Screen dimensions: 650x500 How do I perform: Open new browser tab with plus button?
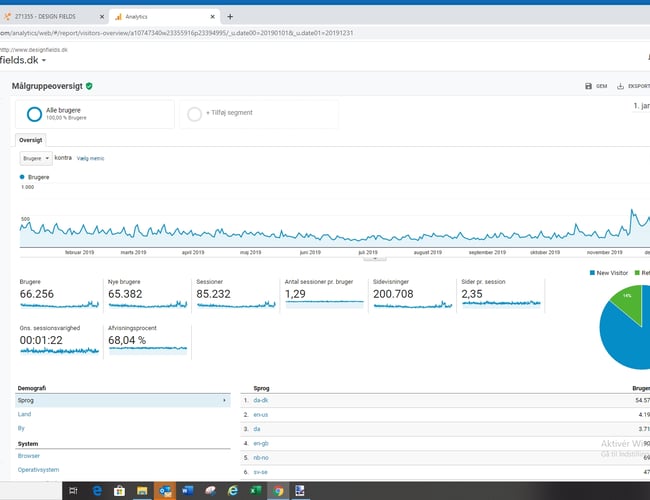[x=230, y=17]
